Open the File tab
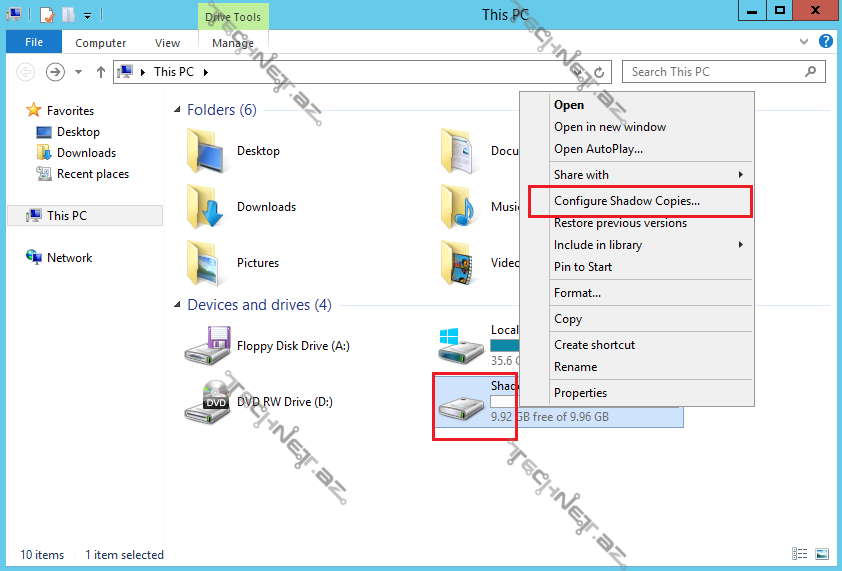The width and height of the screenshot is (842, 571). coord(34,43)
